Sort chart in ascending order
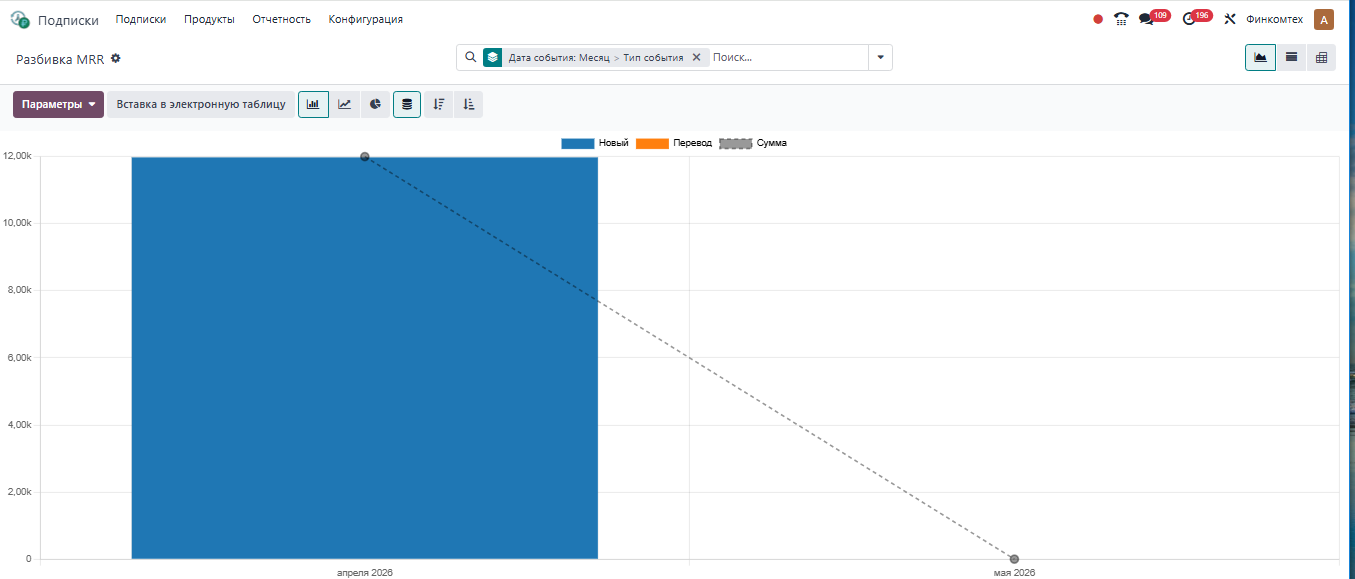 [468, 104]
